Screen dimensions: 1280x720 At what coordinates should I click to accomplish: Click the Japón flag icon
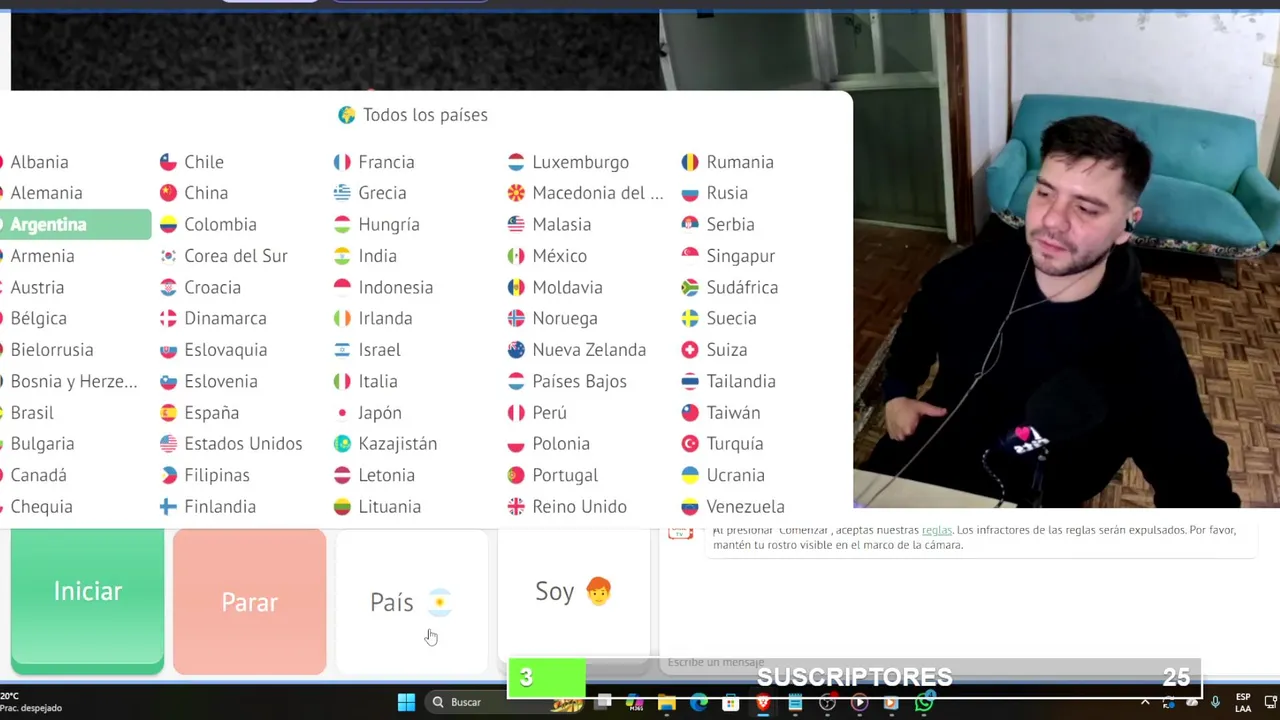click(x=342, y=412)
